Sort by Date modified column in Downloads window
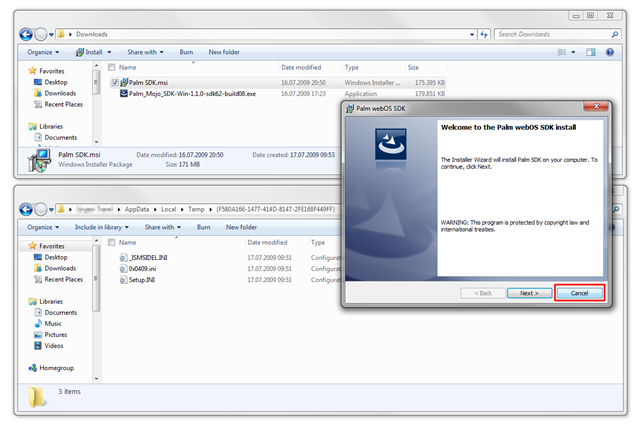The height and width of the screenshot is (426, 640). pos(301,67)
